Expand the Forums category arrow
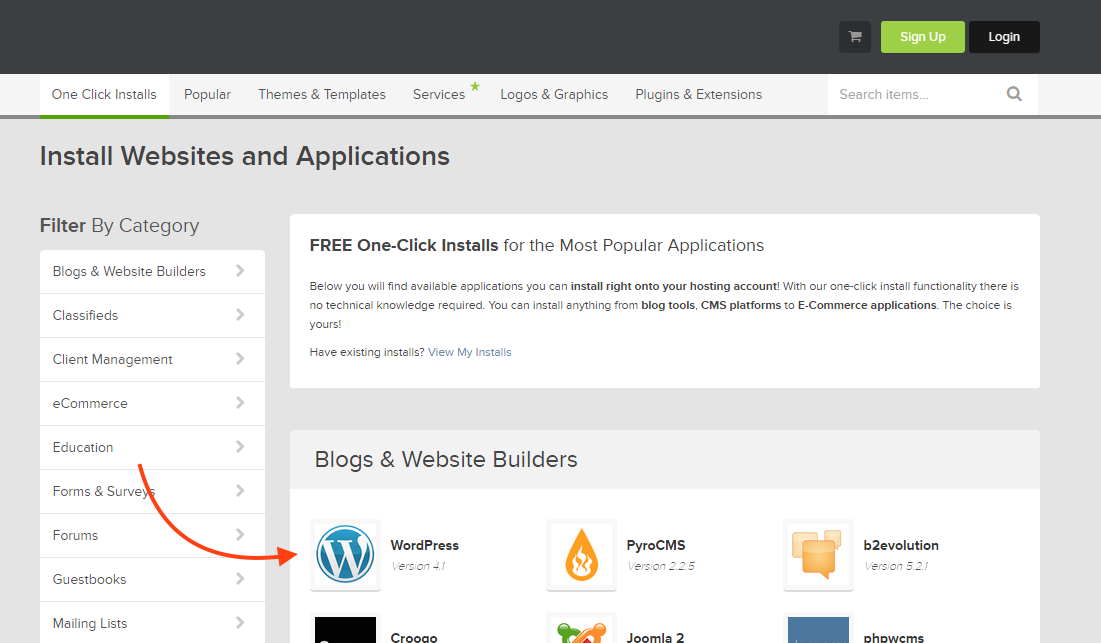The height and width of the screenshot is (643, 1101). click(240, 535)
